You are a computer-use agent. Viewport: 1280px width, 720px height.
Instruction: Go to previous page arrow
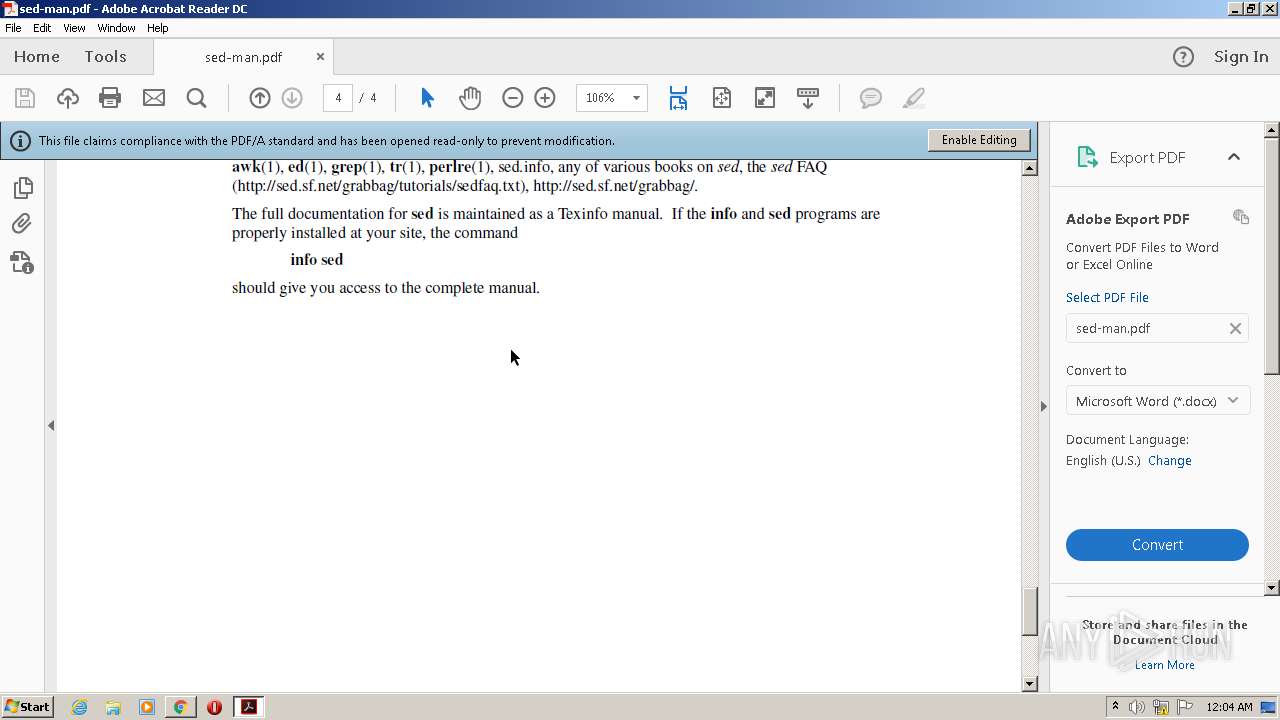(260, 98)
